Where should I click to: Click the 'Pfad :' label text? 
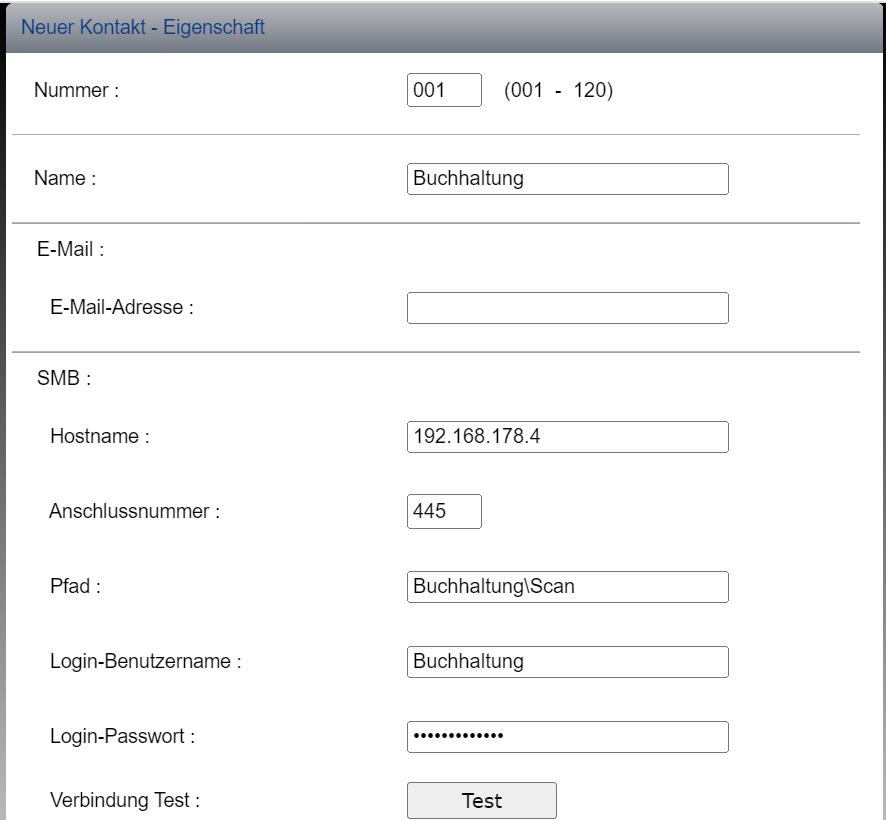[x=75, y=587]
